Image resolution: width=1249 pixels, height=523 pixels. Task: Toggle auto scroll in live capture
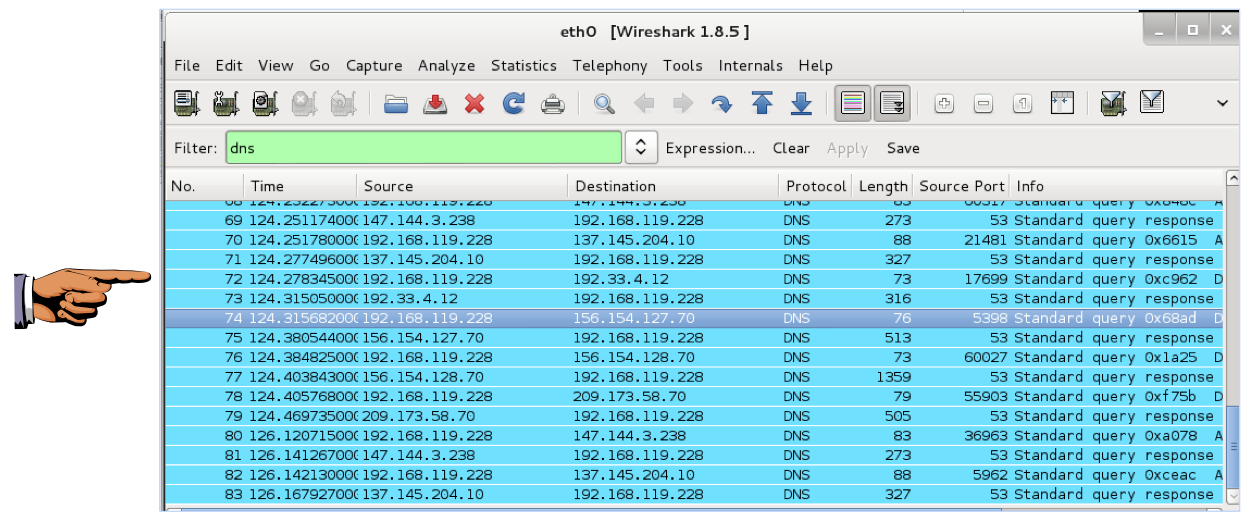[892, 103]
